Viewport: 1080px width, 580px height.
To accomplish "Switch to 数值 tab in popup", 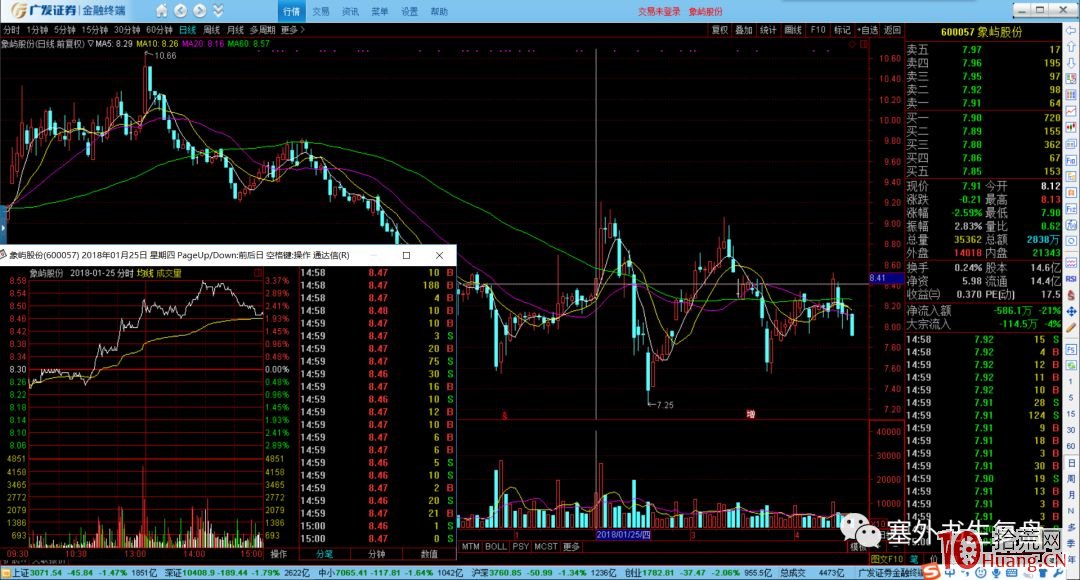I will [x=429, y=554].
